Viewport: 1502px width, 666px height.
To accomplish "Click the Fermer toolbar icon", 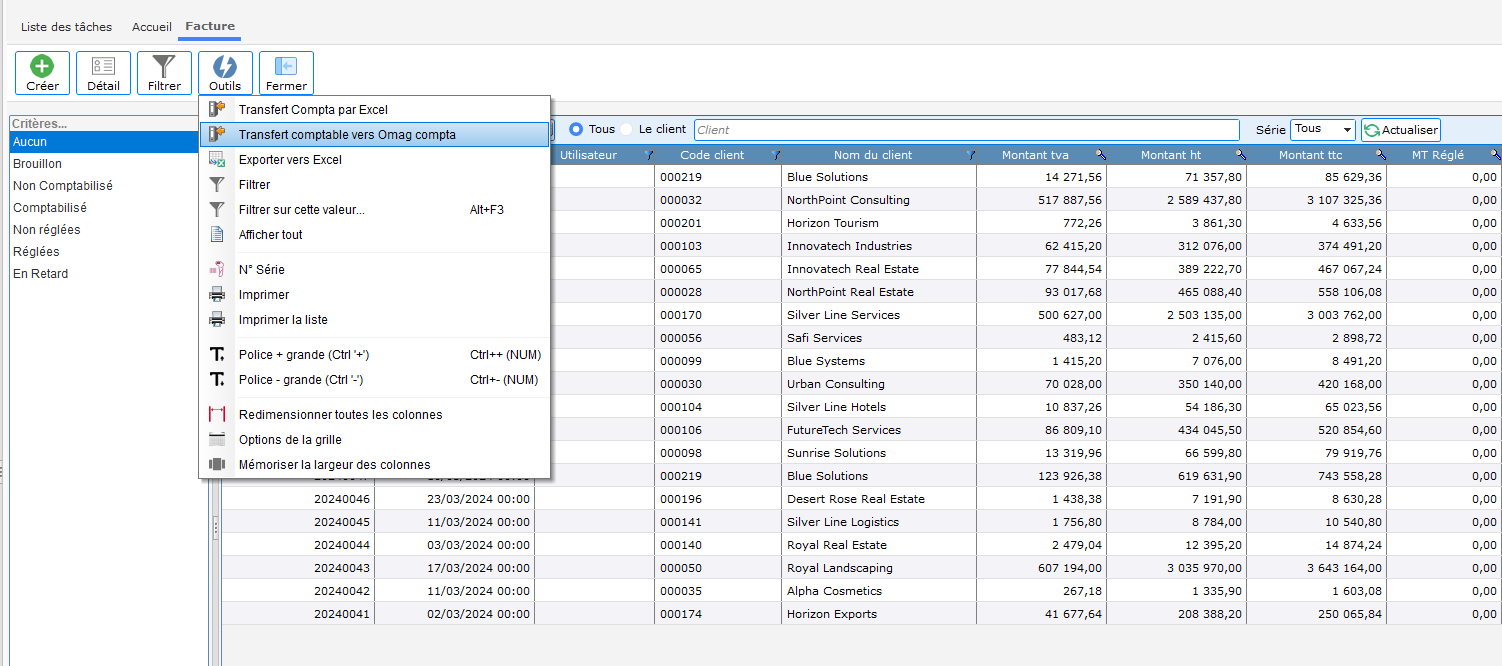I will tap(286, 67).
